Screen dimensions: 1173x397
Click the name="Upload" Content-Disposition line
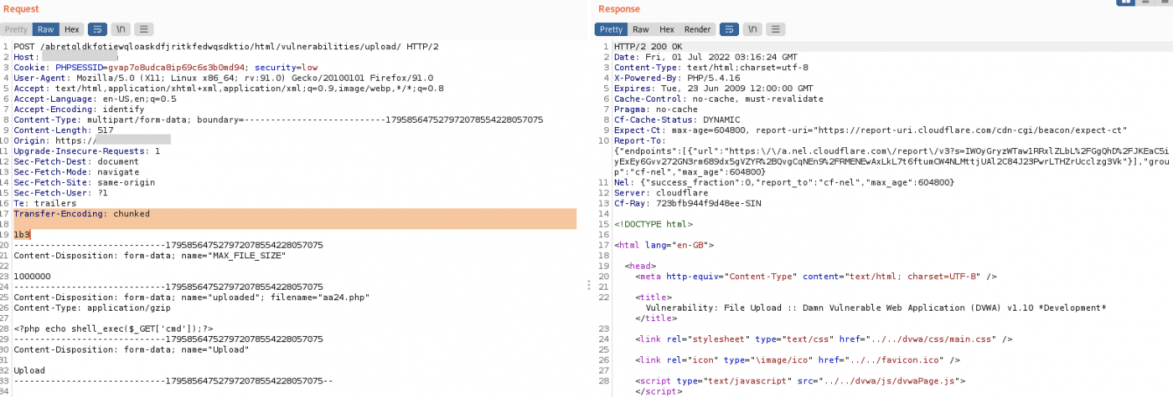point(131,350)
